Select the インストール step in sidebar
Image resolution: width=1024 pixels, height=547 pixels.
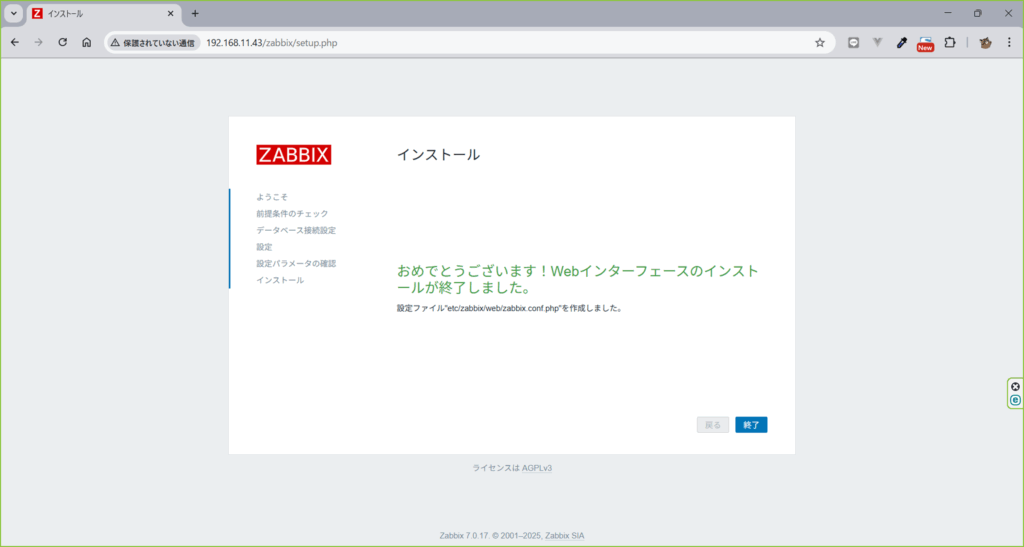coord(280,280)
